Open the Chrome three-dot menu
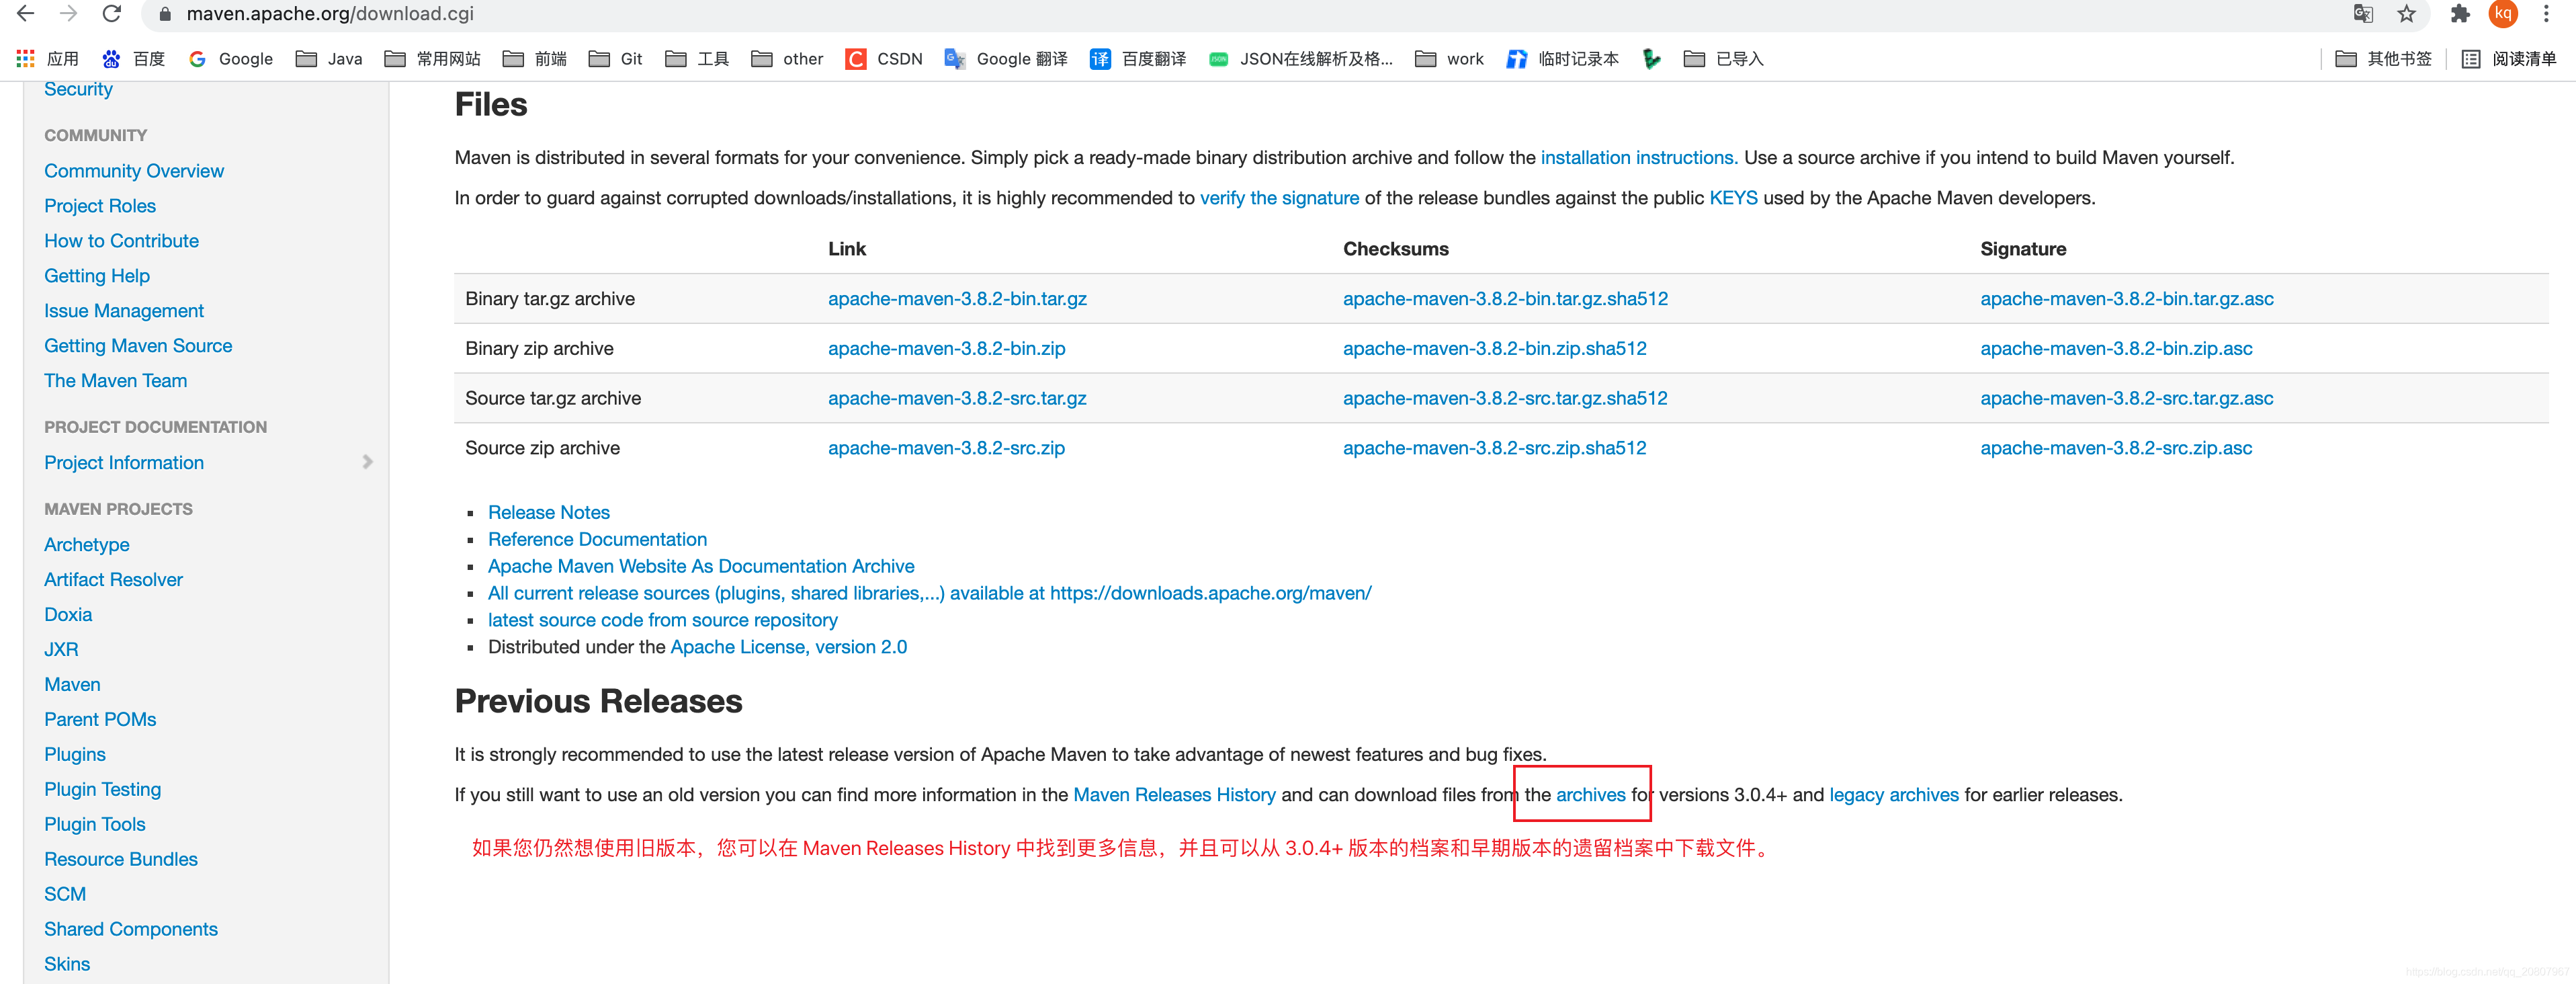This screenshot has height=984, width=2576. click(2546, 14)
